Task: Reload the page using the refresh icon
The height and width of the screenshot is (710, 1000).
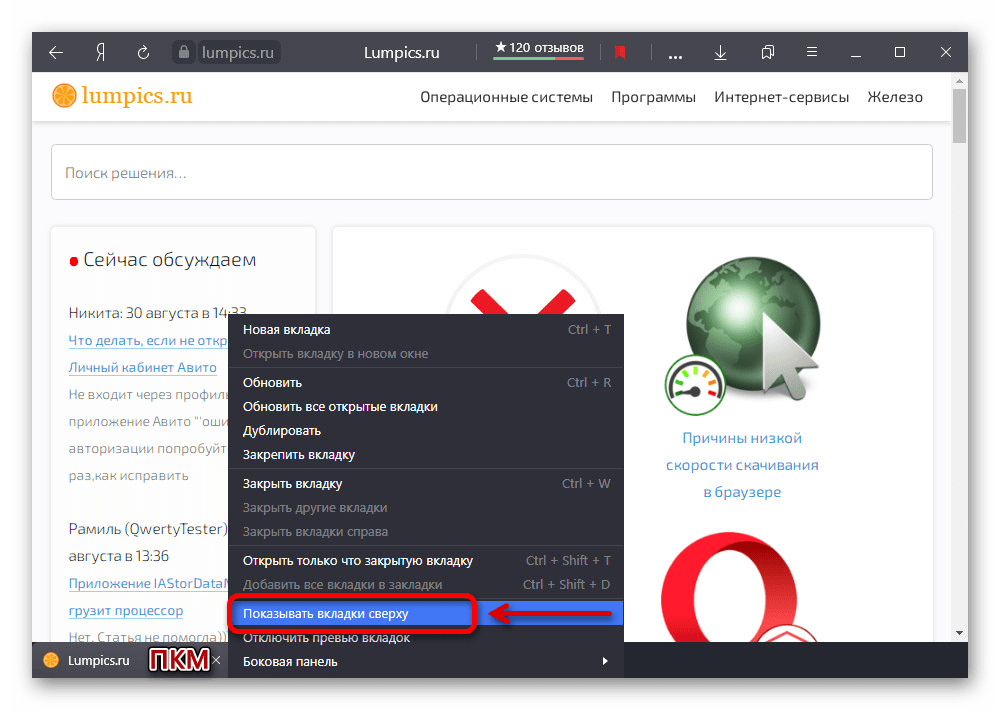Action: pyautogui.click(x=143, y=52)
